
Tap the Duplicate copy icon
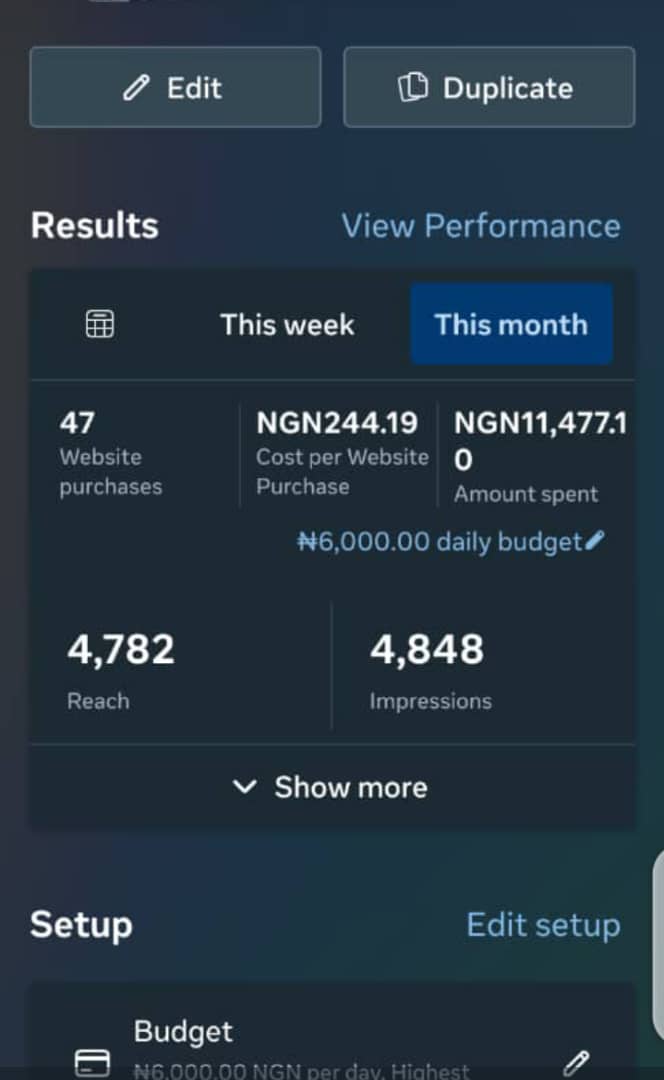[x=413, y=87]
